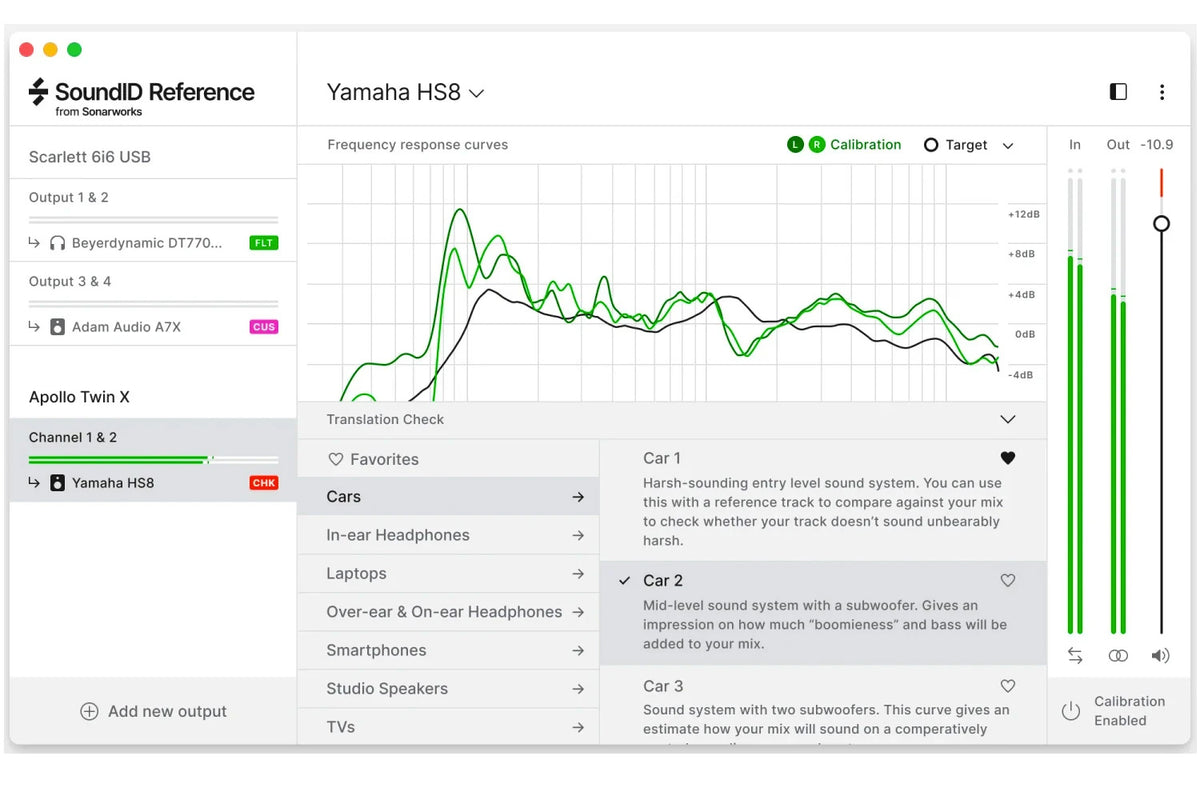Open the In-ear Headphones category
Viewport: 1200px width, 800px height.
click(448, 535)
